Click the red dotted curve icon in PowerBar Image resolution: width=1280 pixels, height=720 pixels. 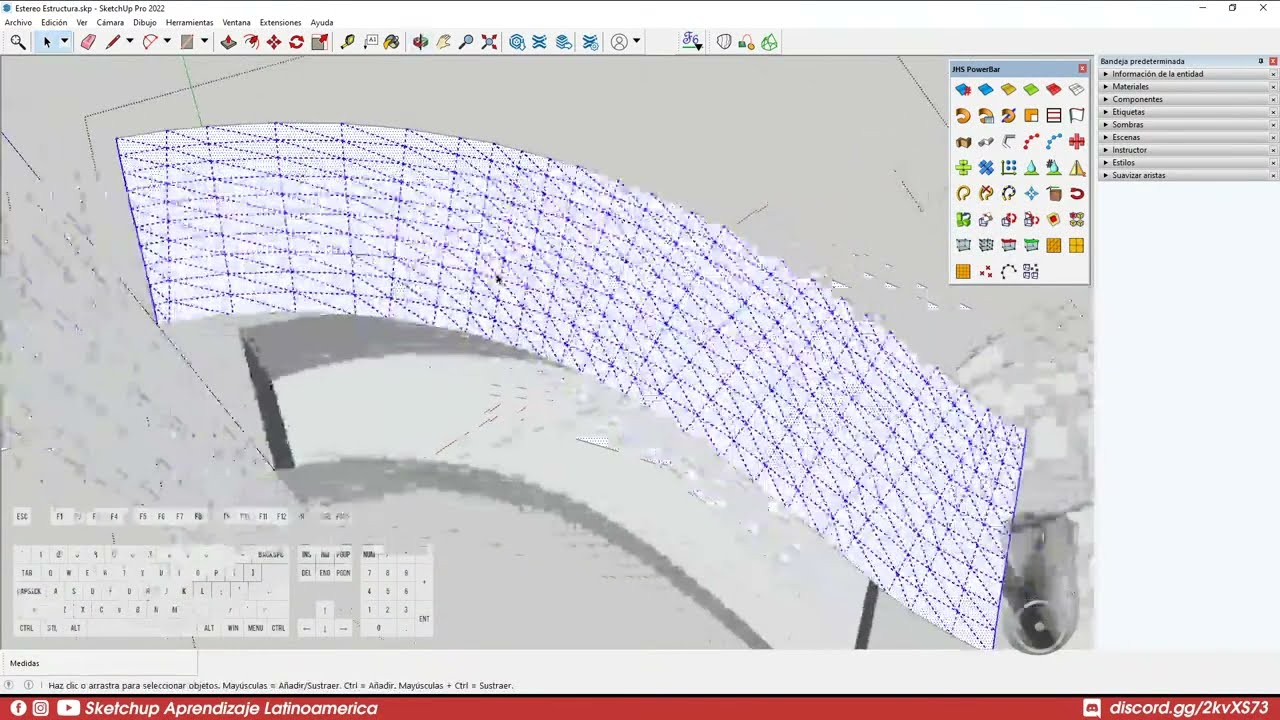point(1031,142)
